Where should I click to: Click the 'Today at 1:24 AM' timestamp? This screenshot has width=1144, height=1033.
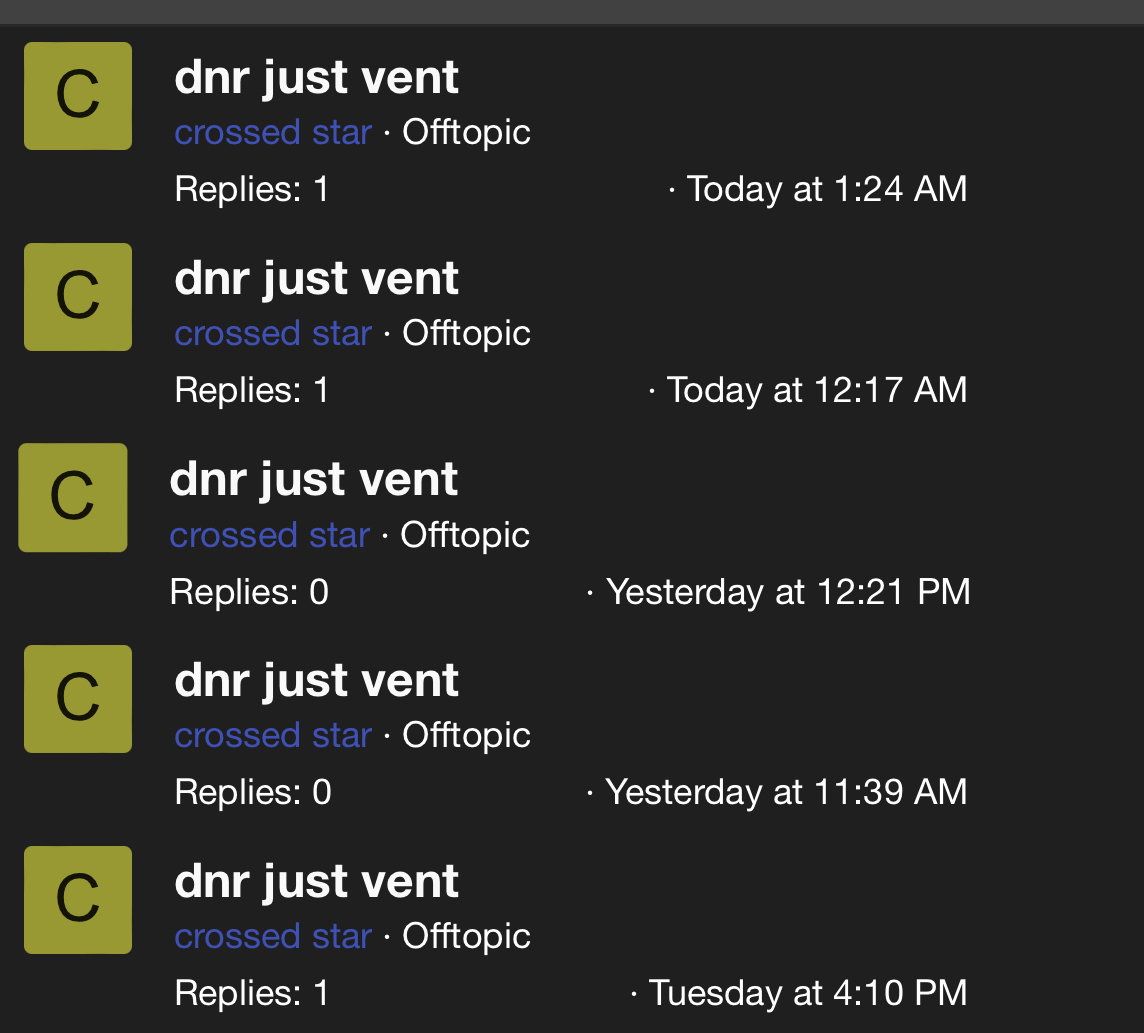[x=827, y=189]
